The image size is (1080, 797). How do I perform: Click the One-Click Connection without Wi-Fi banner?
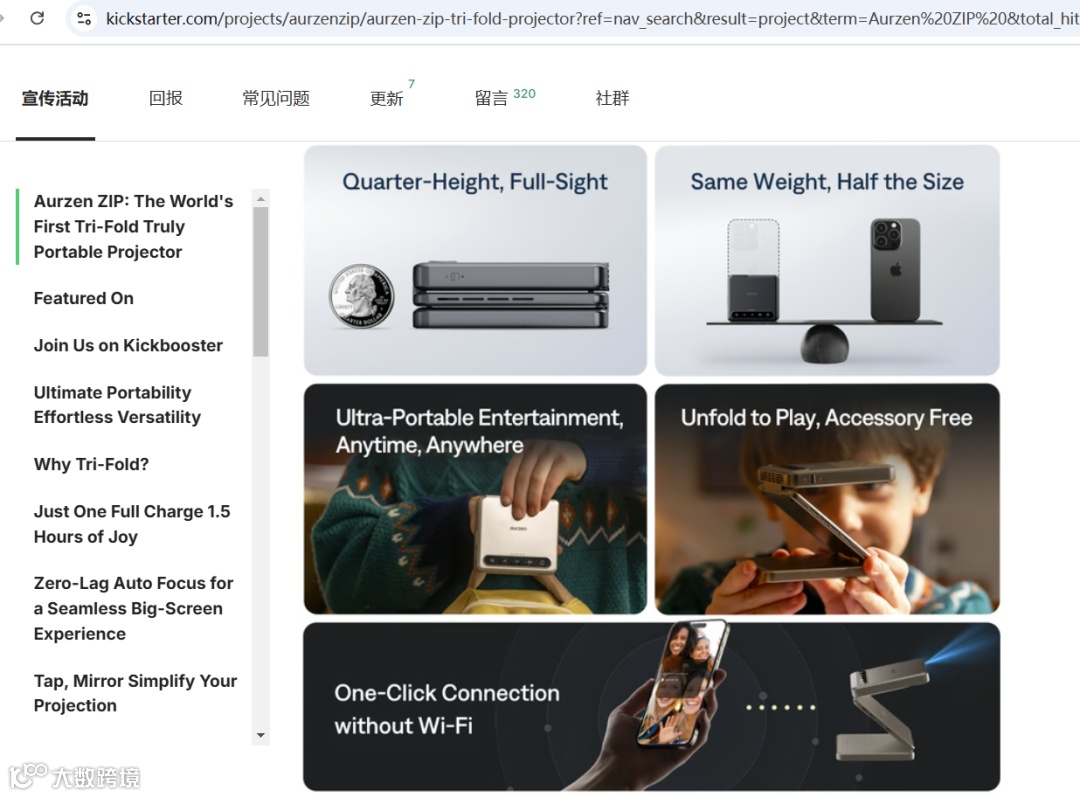(x=652, y=707)
